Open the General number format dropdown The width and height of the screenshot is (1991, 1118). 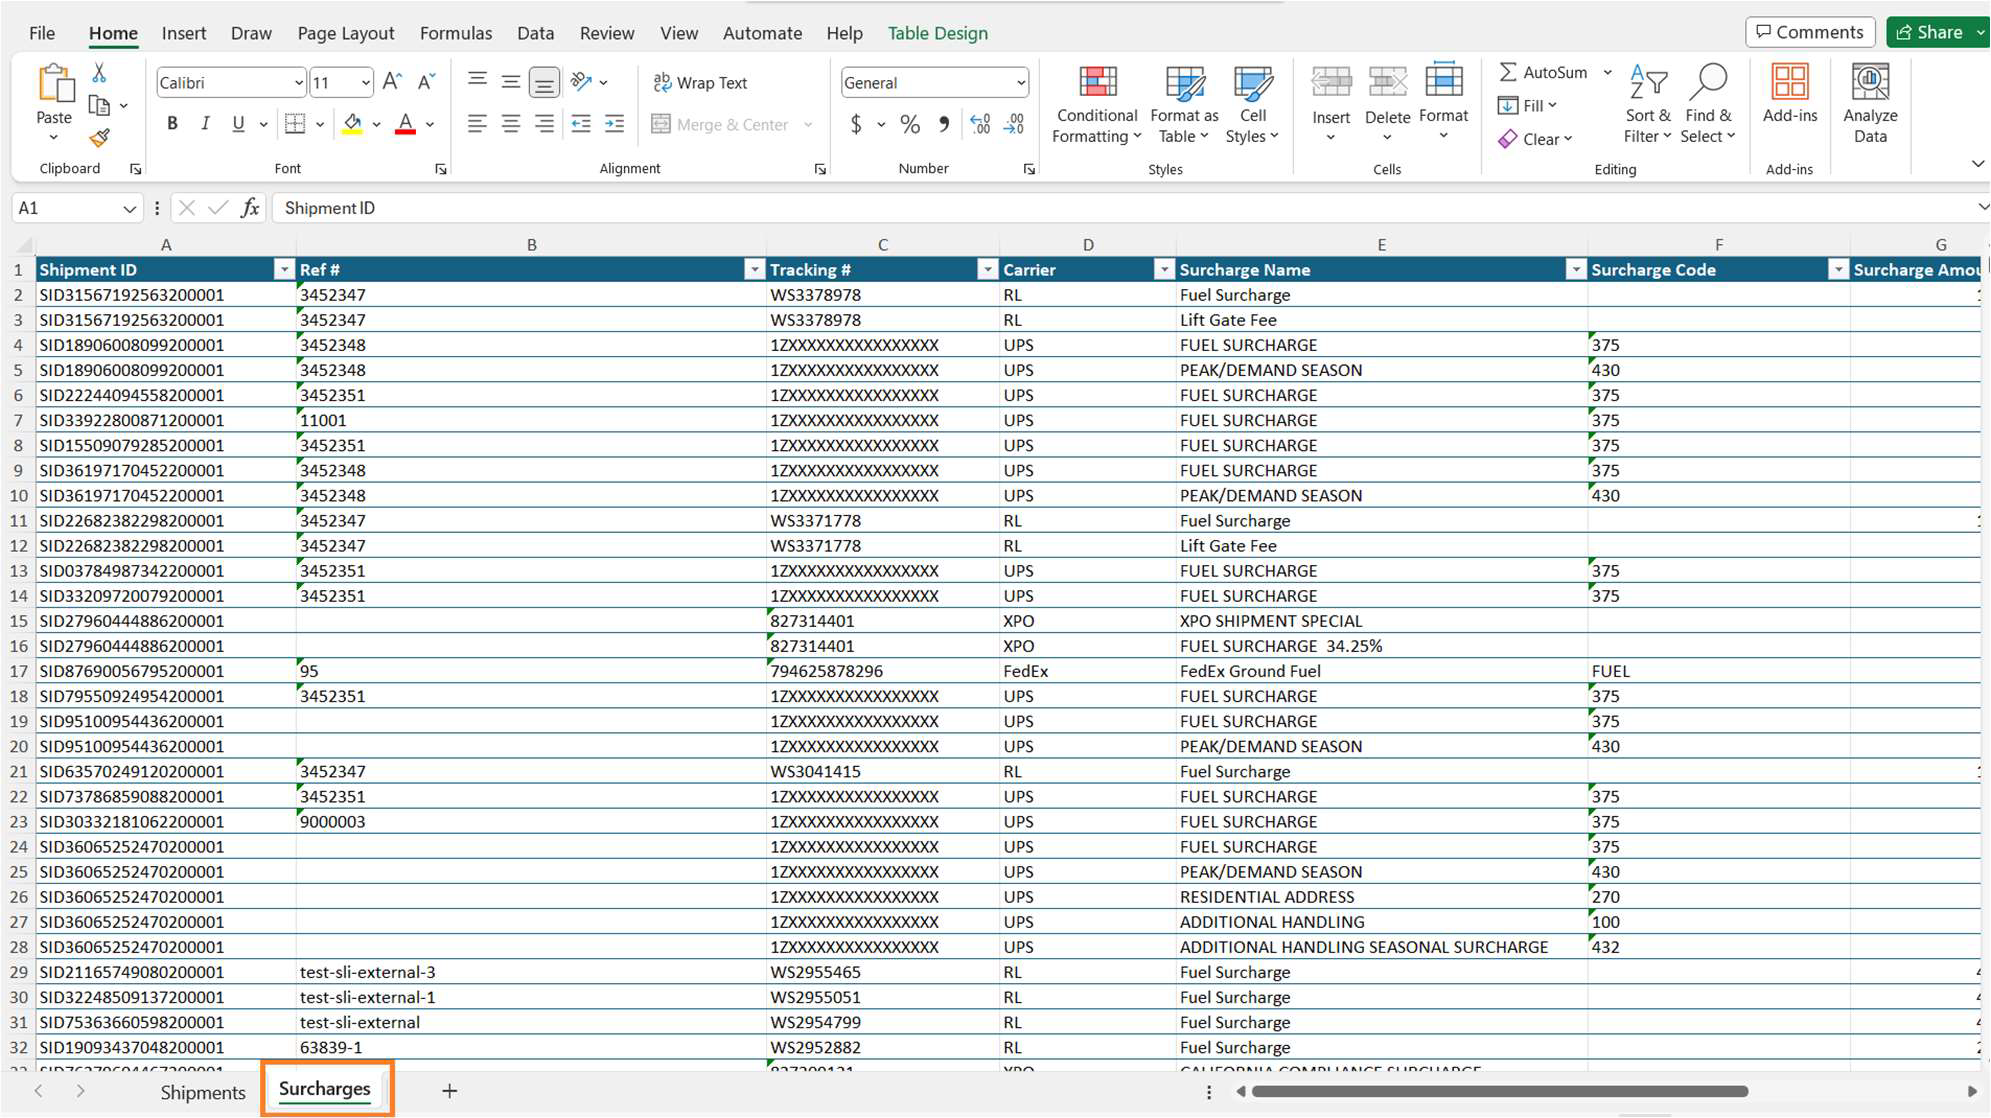1020,83
